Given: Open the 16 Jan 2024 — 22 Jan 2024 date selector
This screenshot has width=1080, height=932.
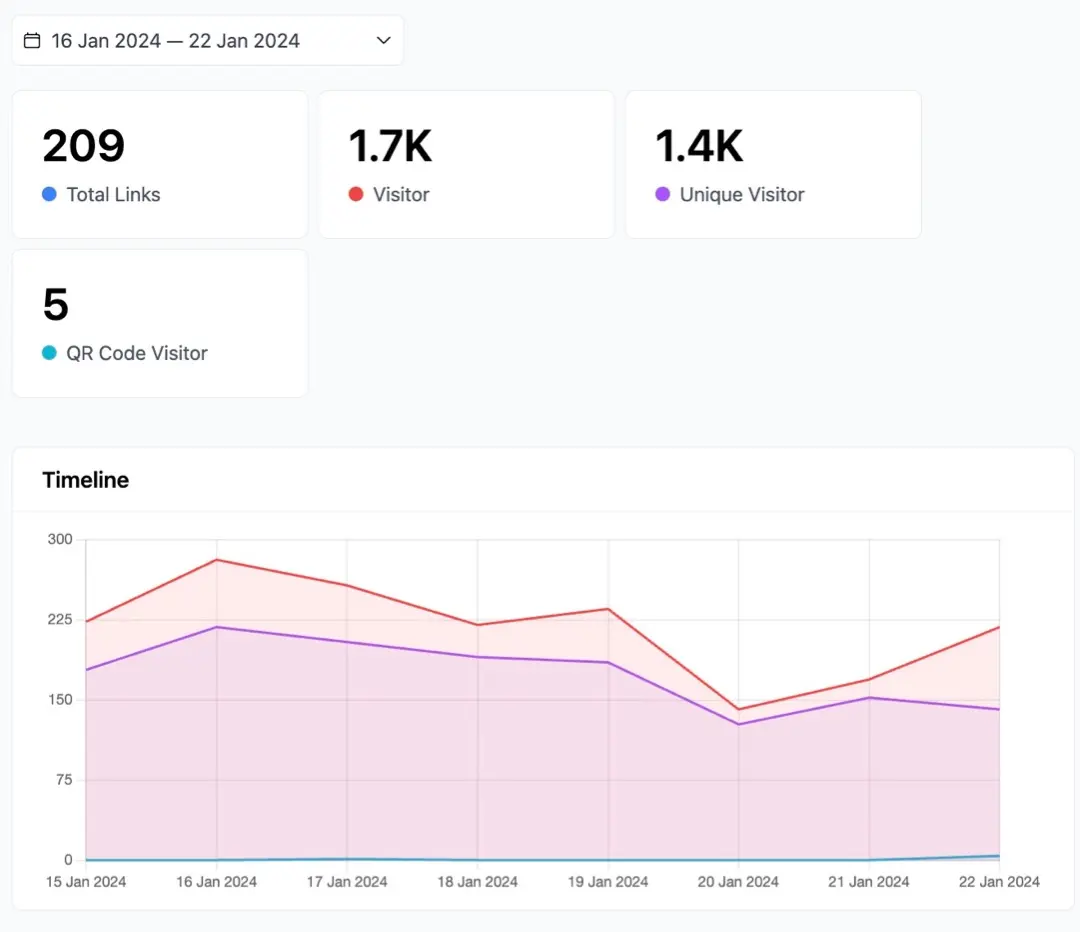Looking at the screenshot, I should tap(207, 41).
